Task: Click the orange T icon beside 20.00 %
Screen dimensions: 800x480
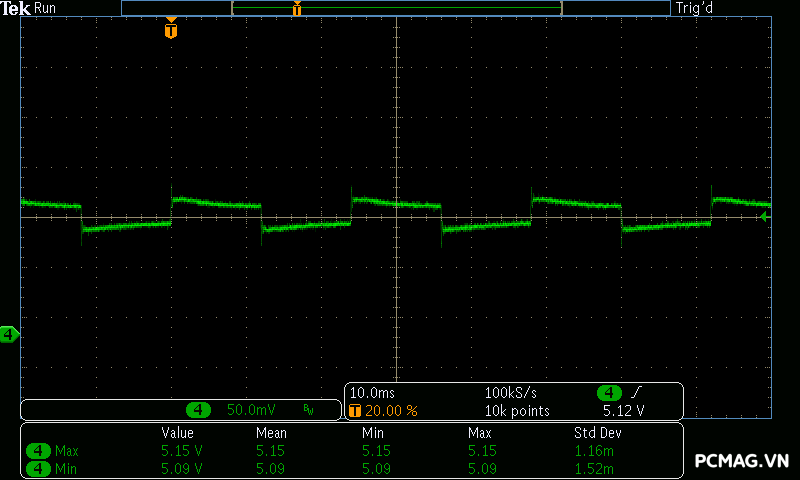Action: [x=354, y=411]
